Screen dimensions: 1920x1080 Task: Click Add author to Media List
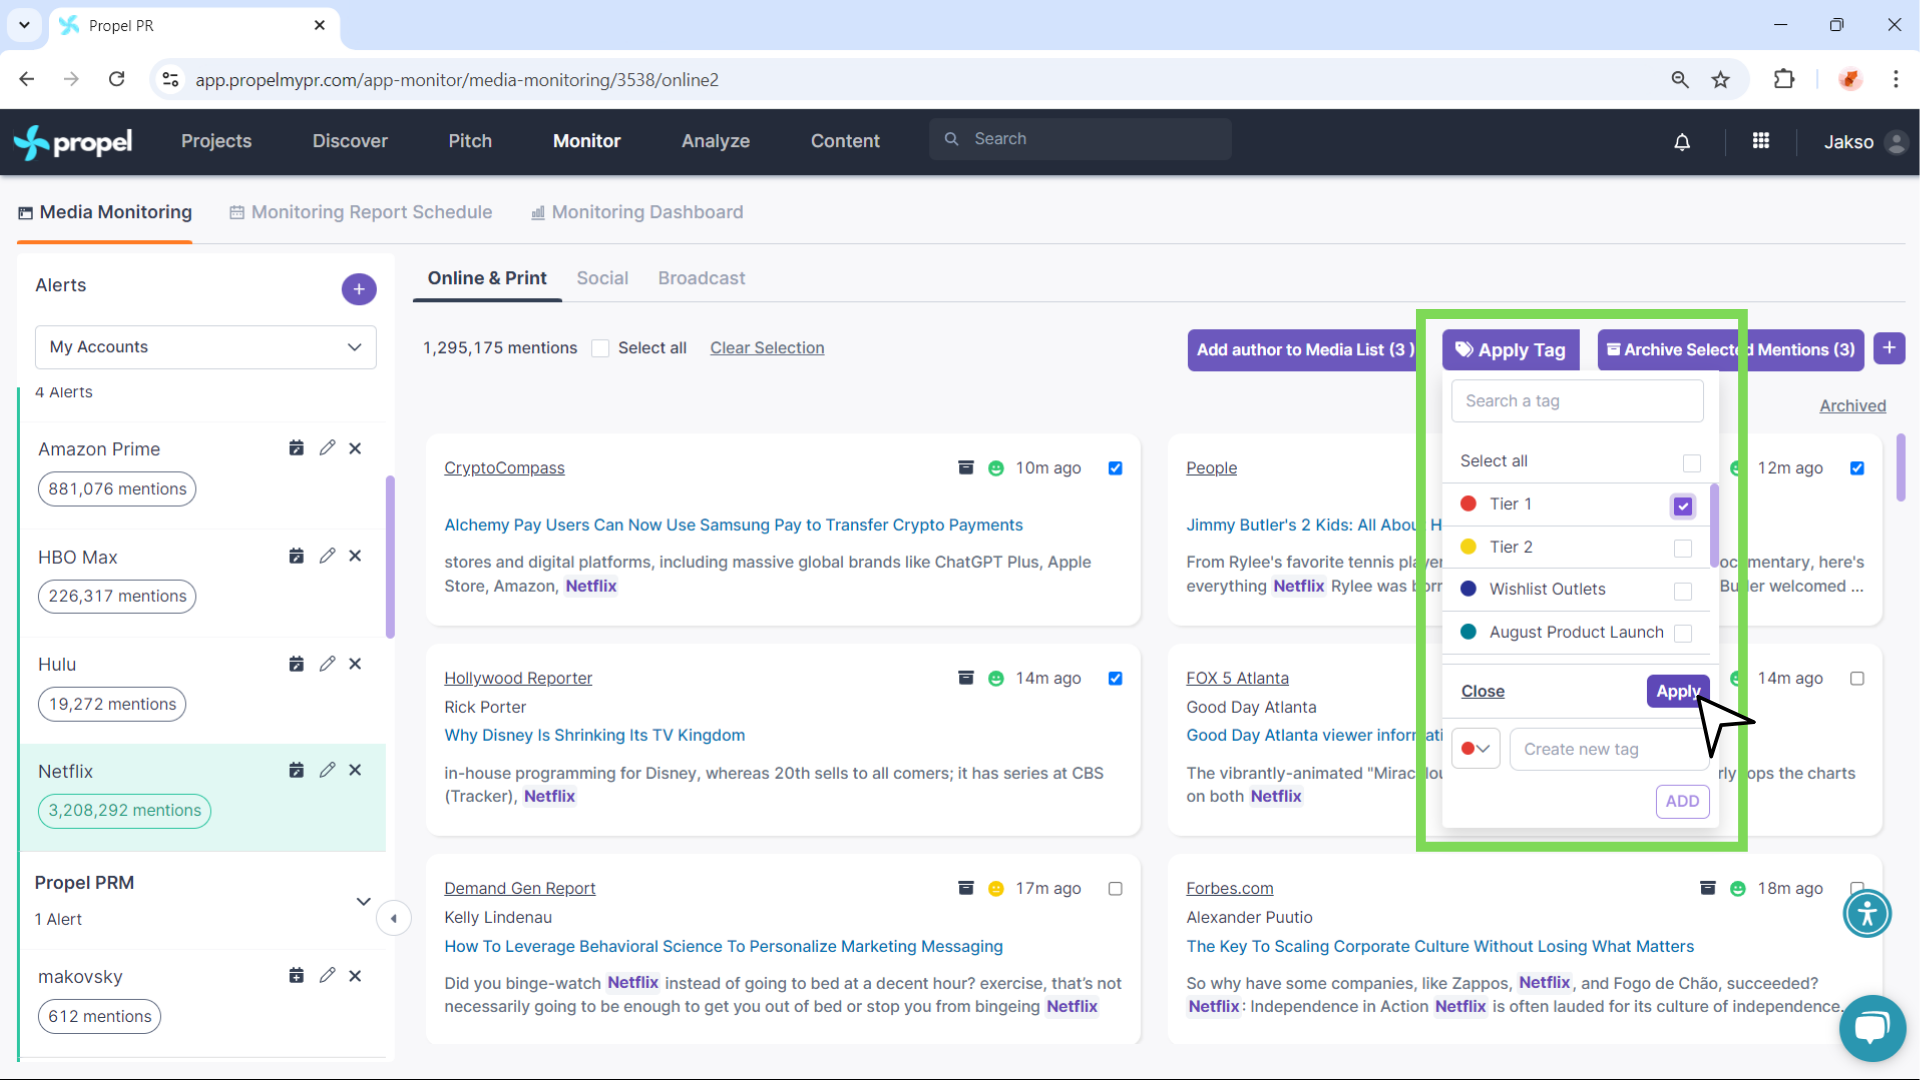point(1305,350)
